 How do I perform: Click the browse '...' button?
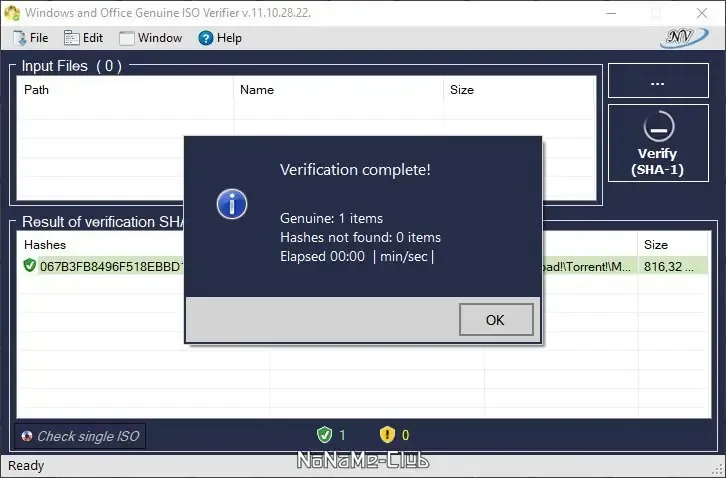coord(658,81)
